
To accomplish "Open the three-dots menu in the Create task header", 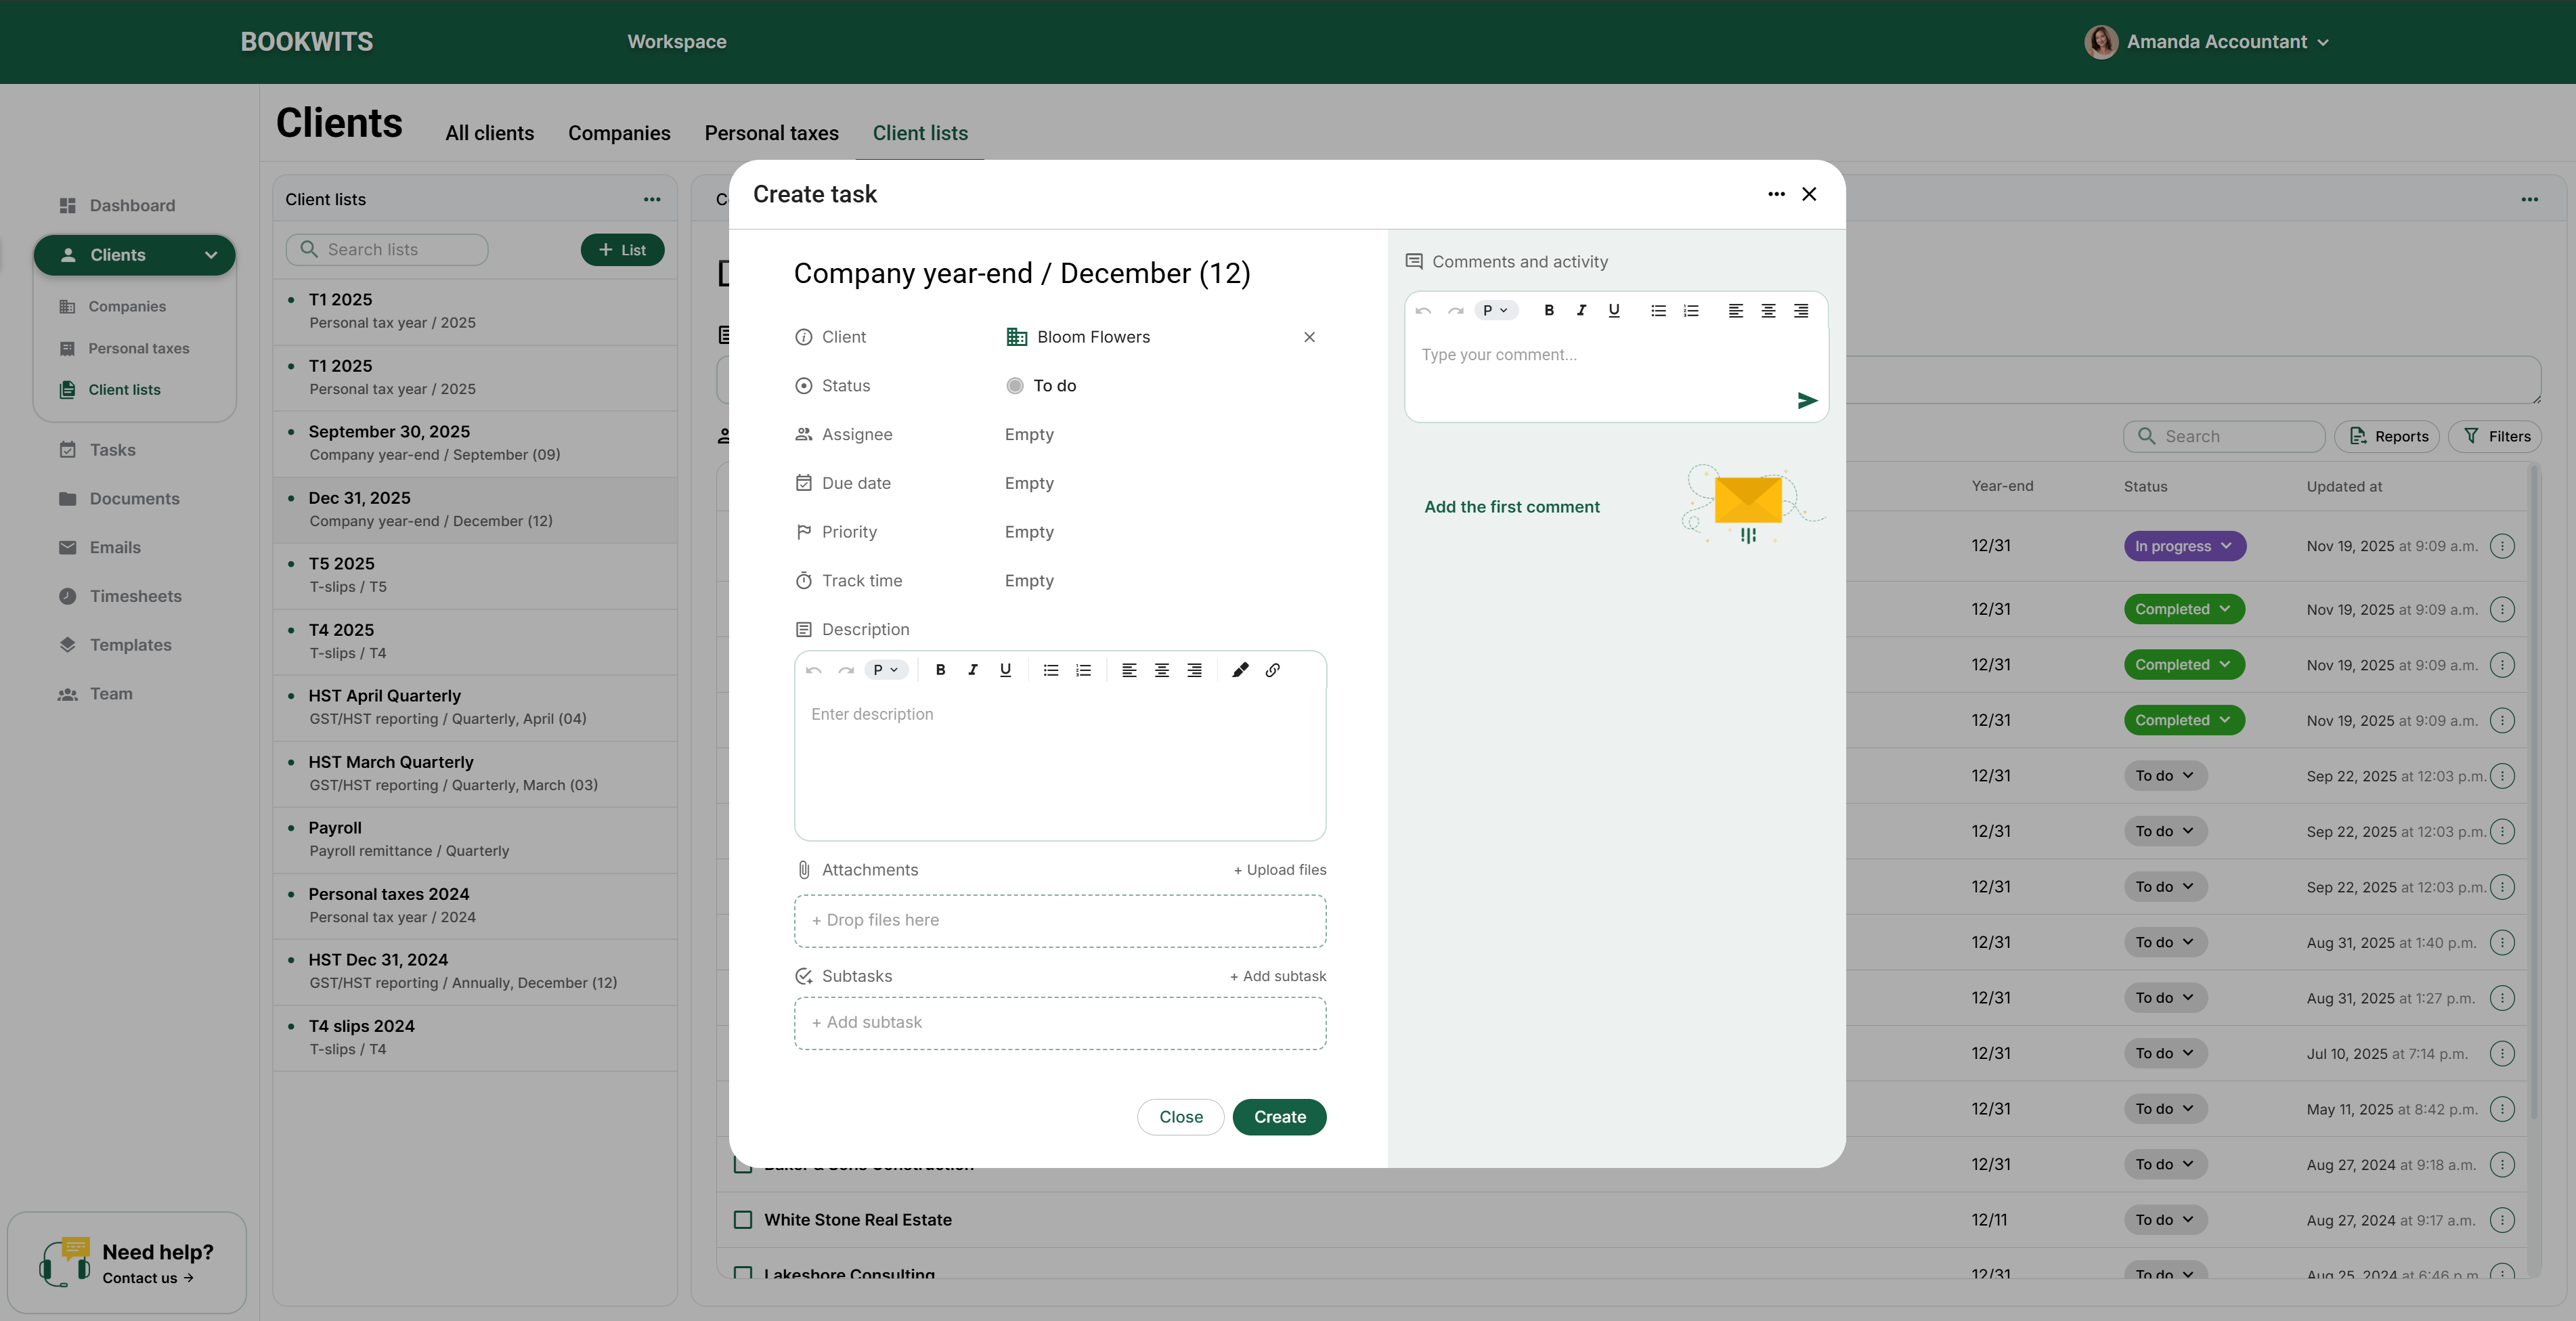I will (x=1776, y=194).
